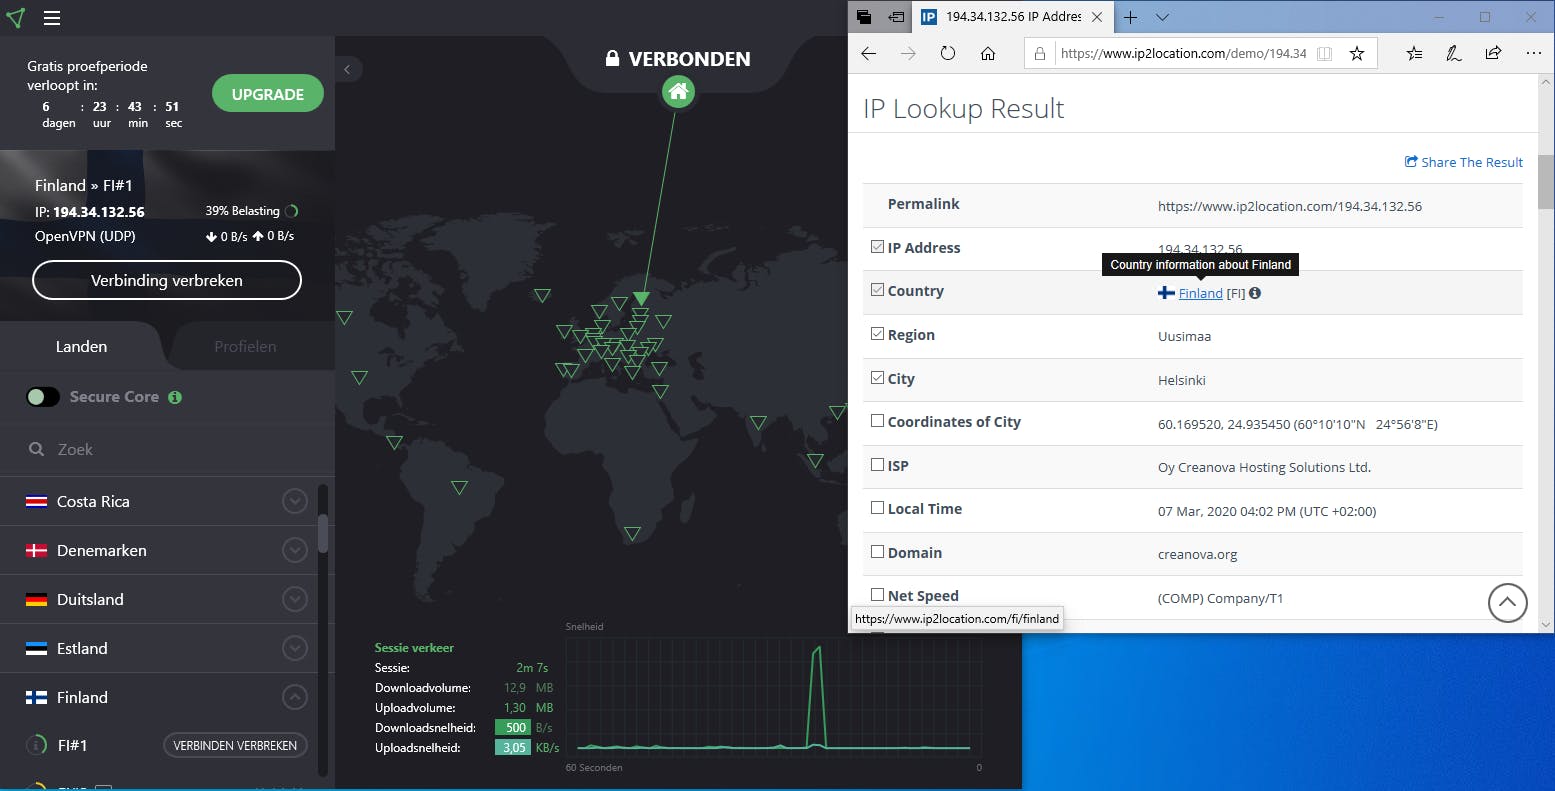The image size is (1555, 791).
Task: Expand Denemarken server list
Action: 295,550
